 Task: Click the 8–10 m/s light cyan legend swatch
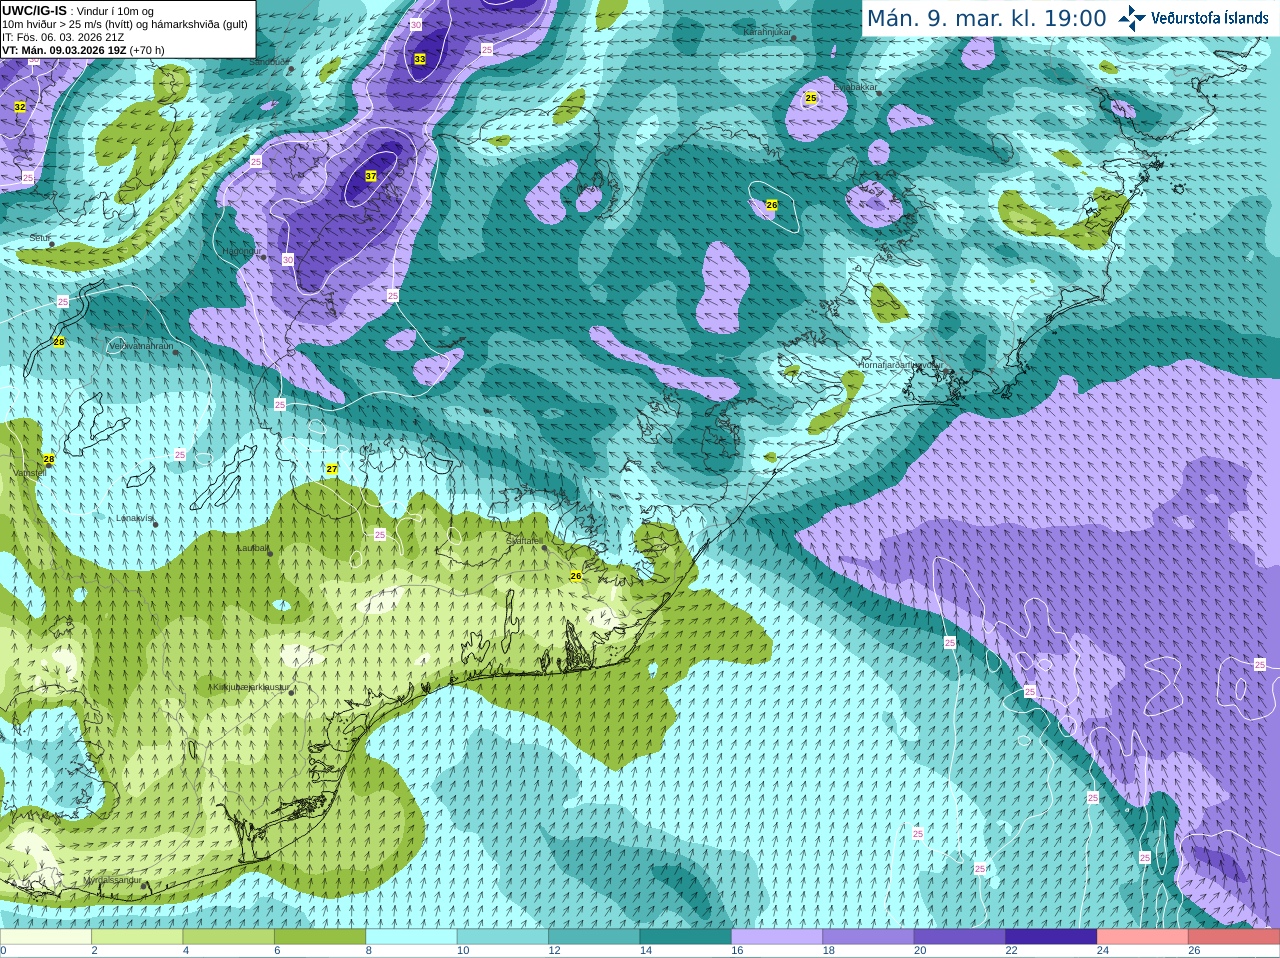point(411,937)
